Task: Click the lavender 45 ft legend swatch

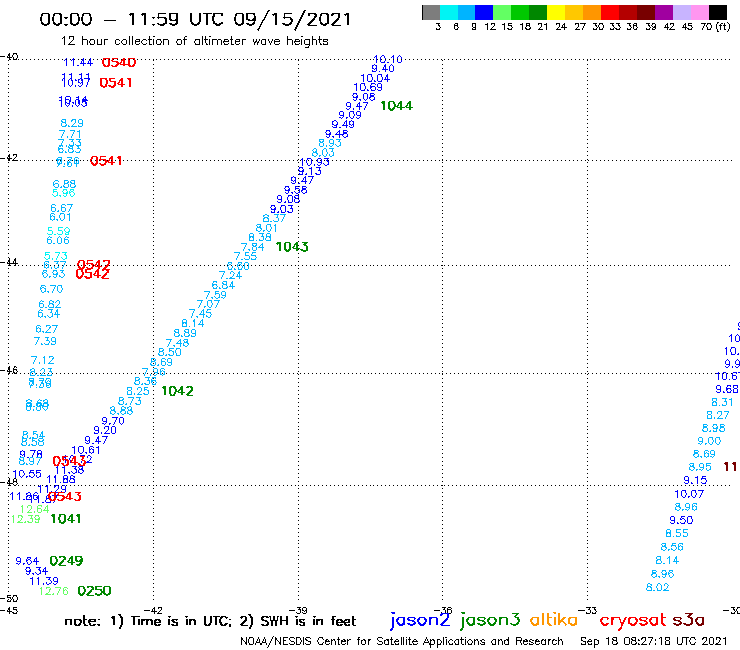Action: pyautogui.click(x=681, y=12)
